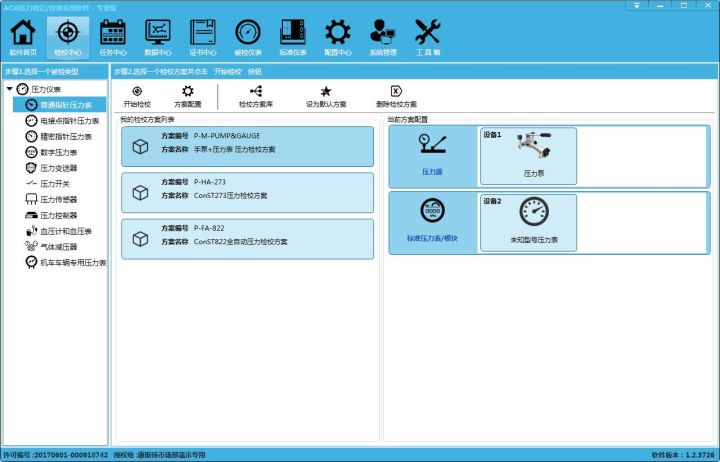The height and width of the screenshot is (462, 720).
Task: Open the 工具箱 wrench icon
Action: (x=427, y=36)
